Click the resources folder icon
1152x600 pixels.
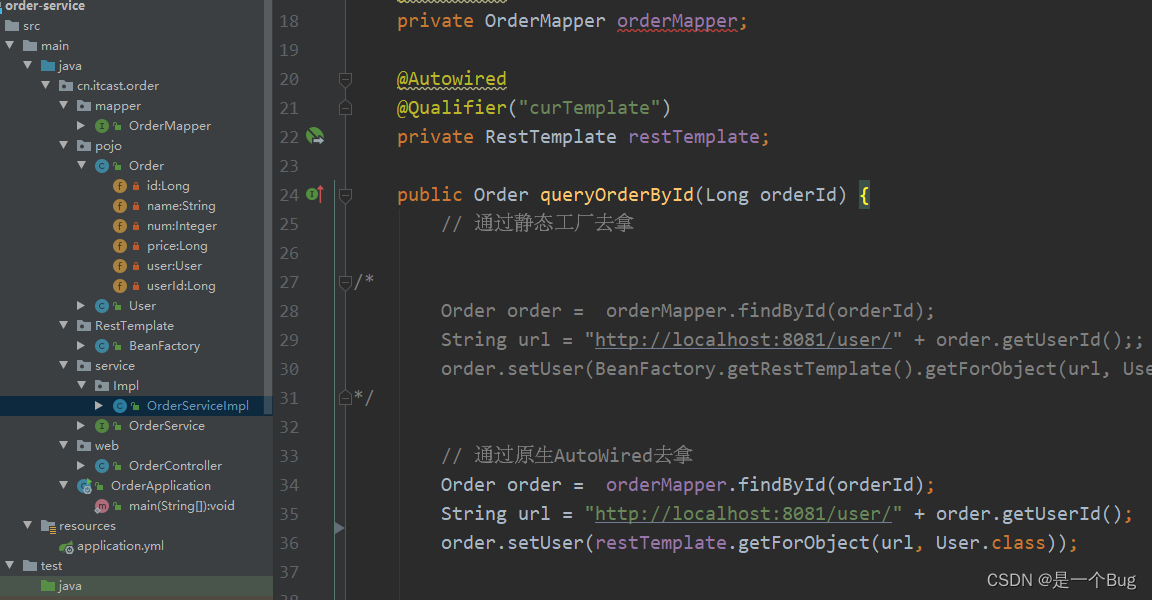[48, 526]
